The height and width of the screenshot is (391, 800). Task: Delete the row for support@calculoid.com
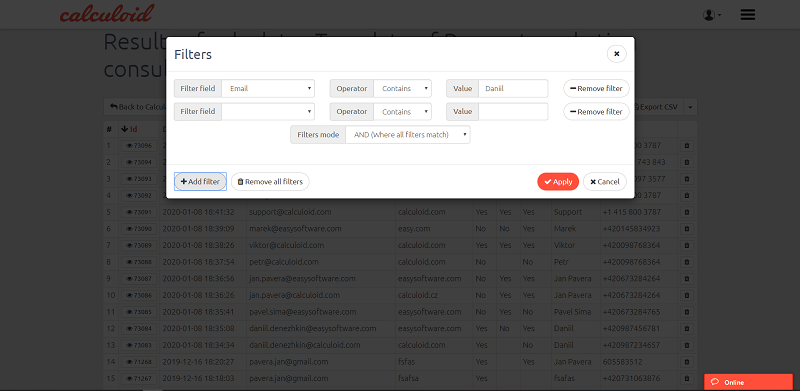pos(687,212)
